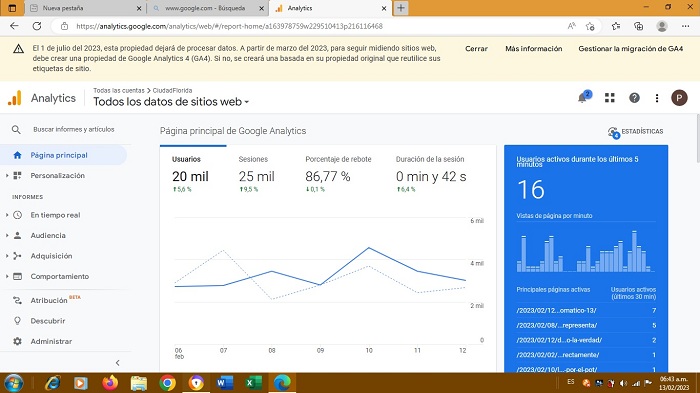Image resolution: width=700 pixels, height=393 pixels.
Task: Click the read aloud icon in address bar
Action: point(571,26)
